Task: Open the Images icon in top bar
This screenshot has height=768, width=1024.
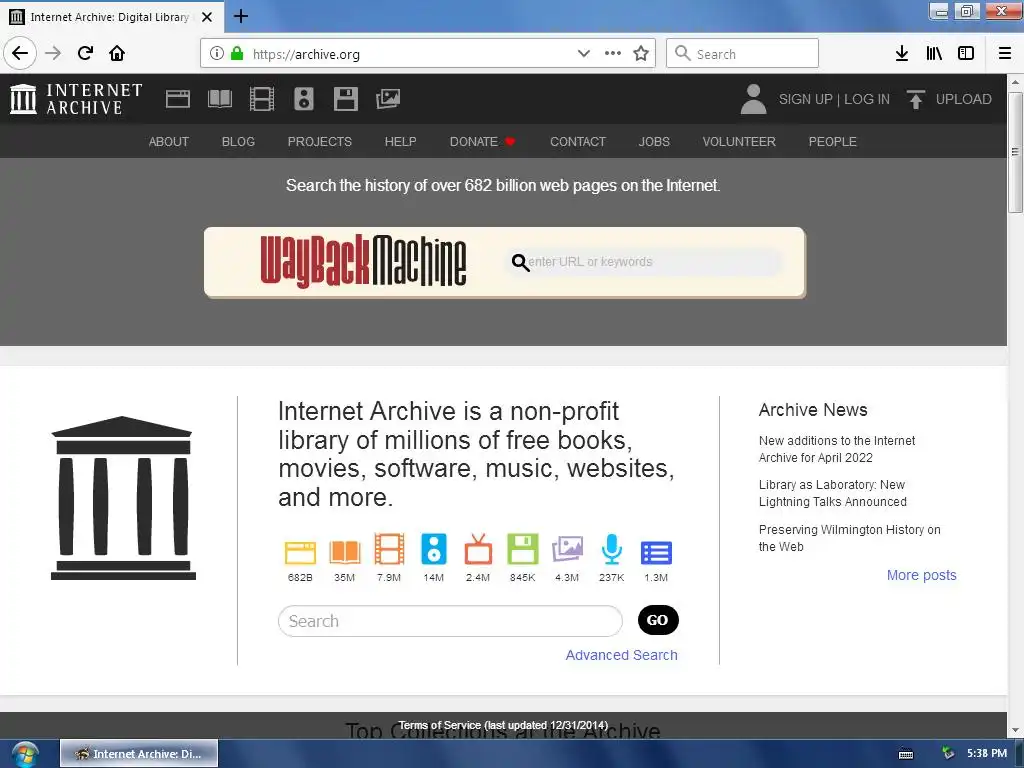Action: [388, 99]
